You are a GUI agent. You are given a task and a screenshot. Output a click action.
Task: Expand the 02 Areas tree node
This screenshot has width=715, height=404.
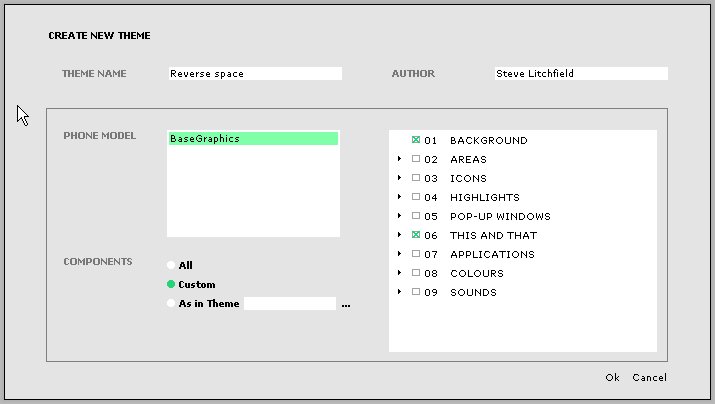(x=399, y=159)
